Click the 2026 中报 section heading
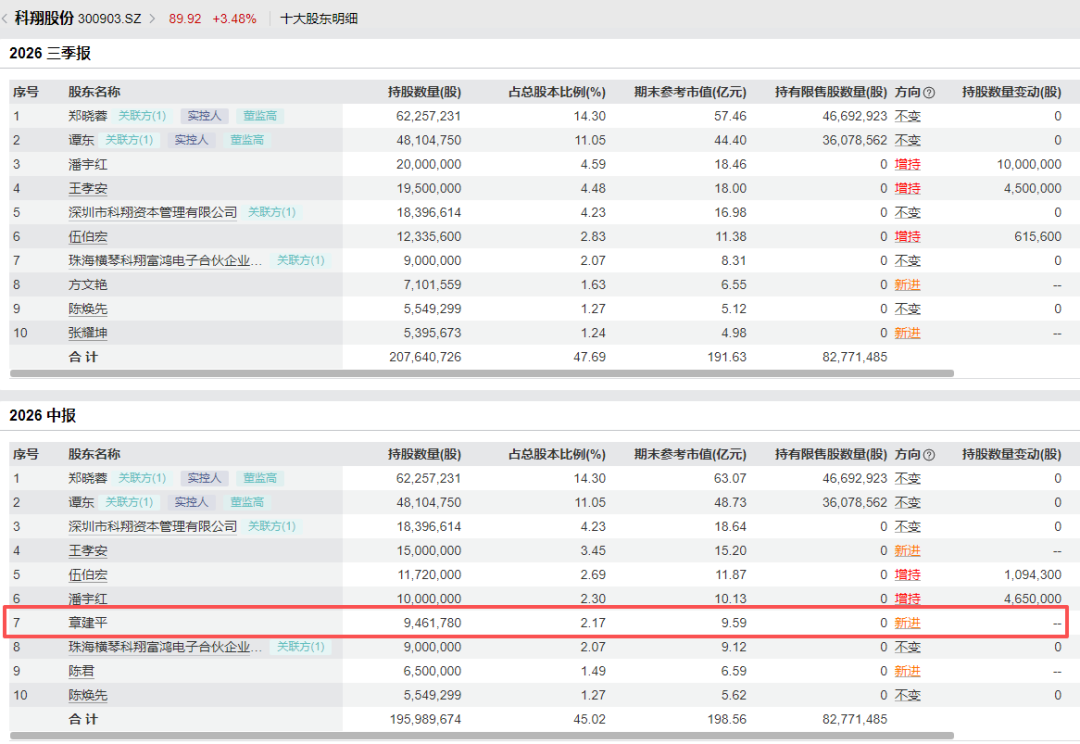 click(42, 415)
